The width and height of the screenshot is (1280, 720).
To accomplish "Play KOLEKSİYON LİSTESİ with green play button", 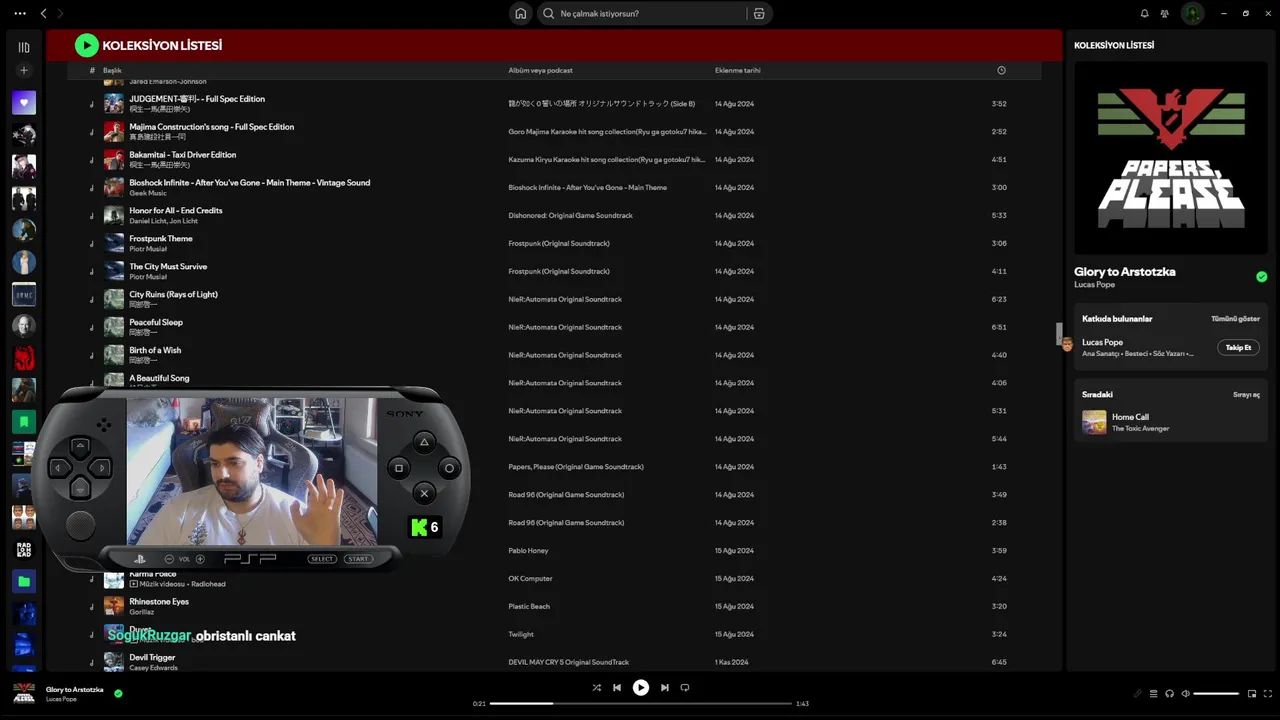I will [87, 45].
